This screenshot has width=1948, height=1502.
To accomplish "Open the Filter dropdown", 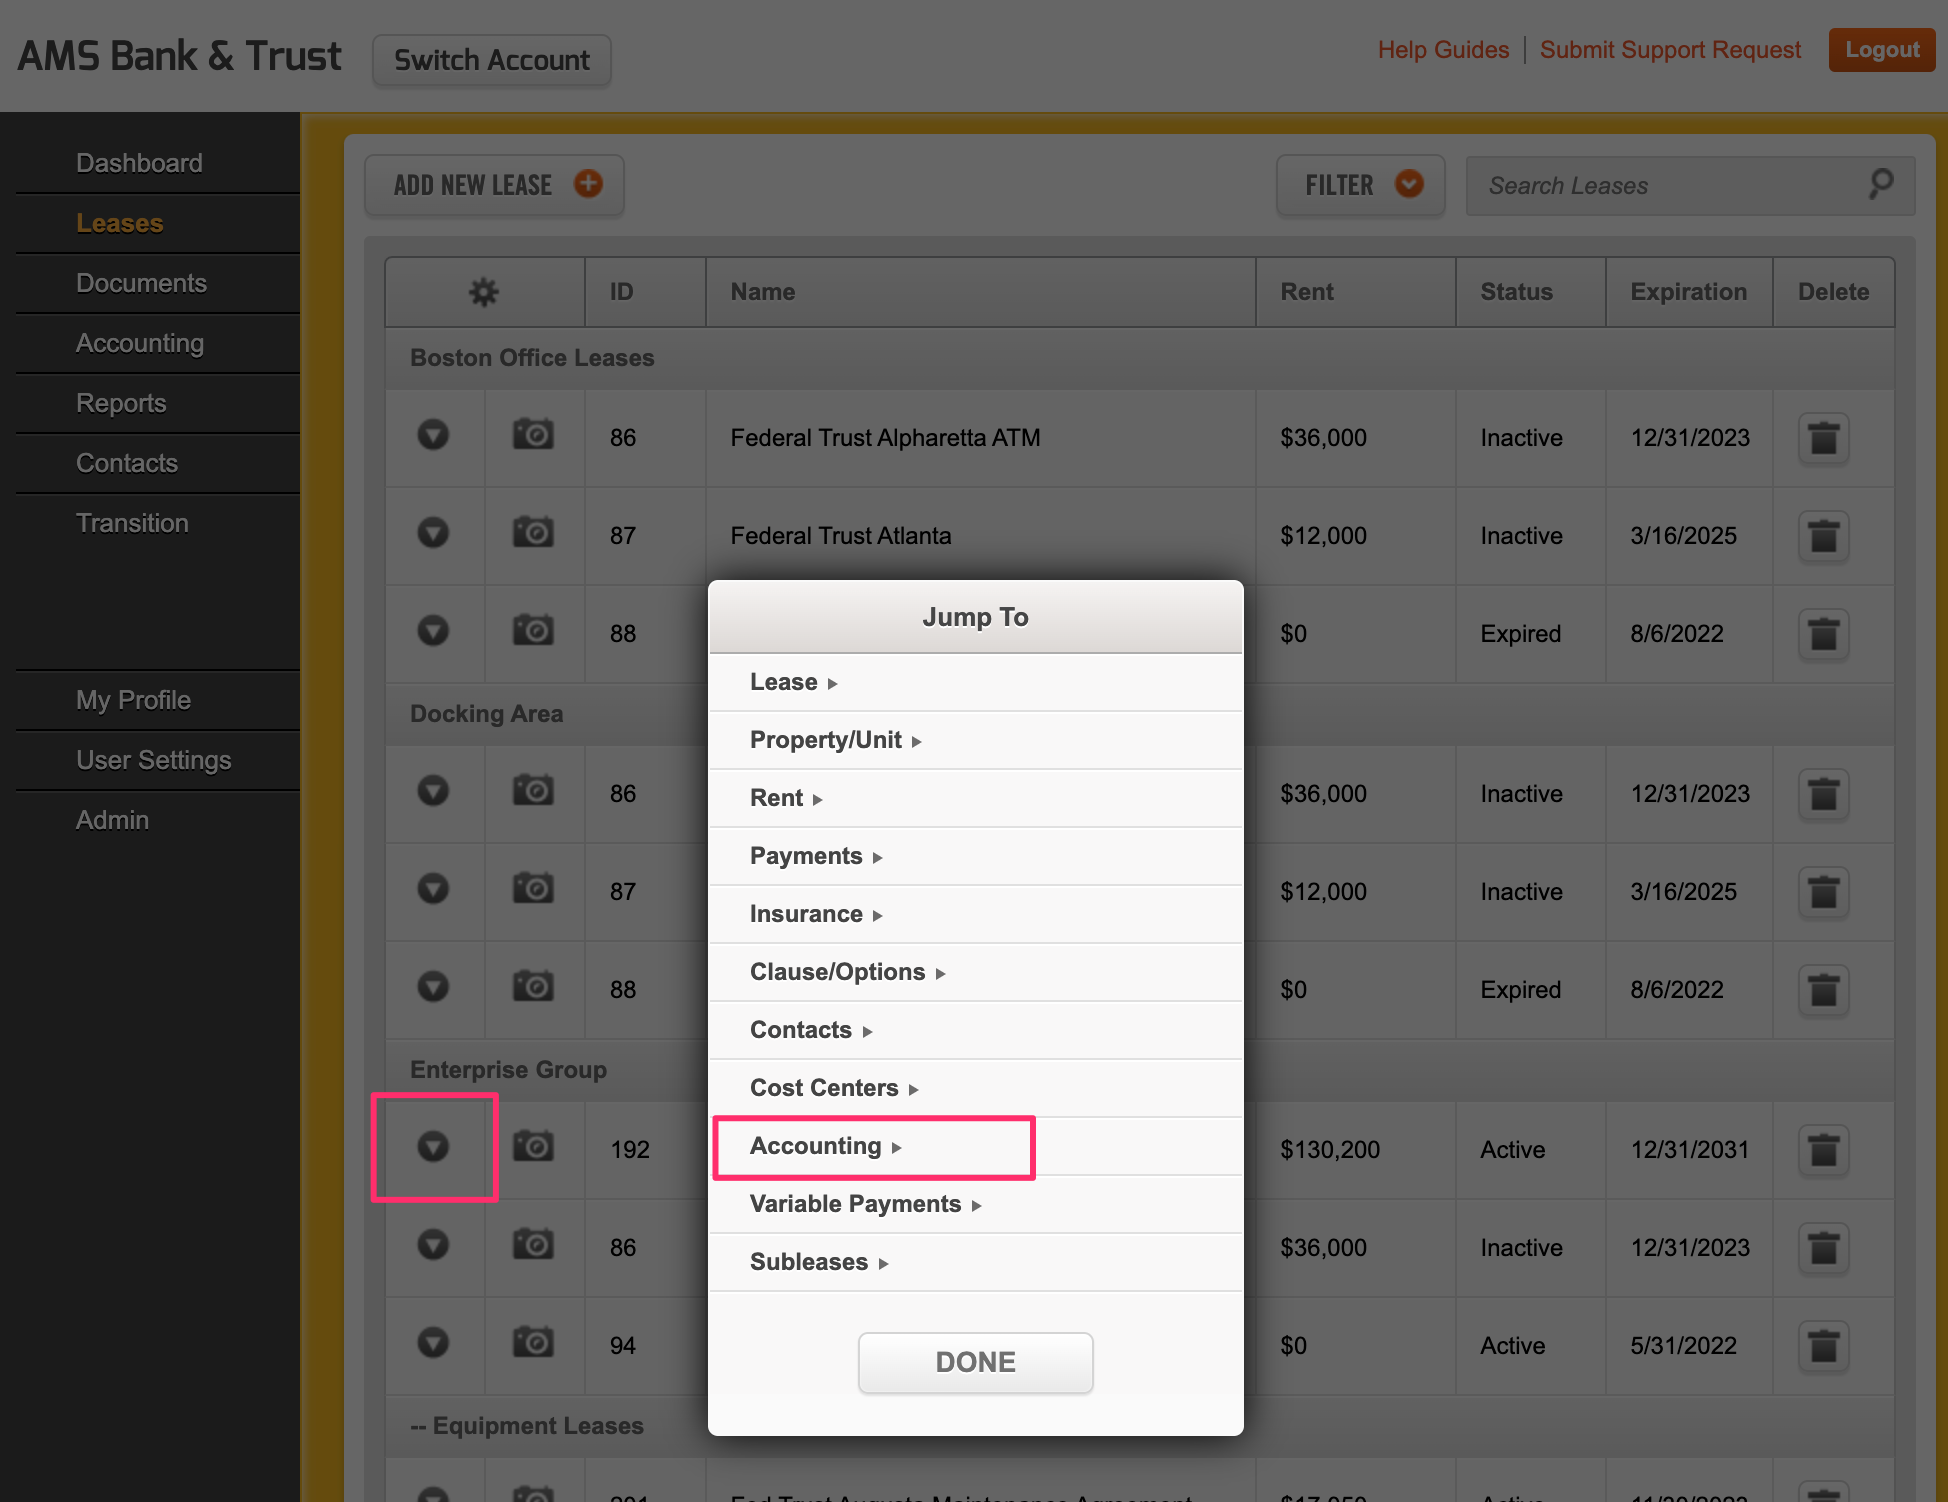I will point(1360,185).
